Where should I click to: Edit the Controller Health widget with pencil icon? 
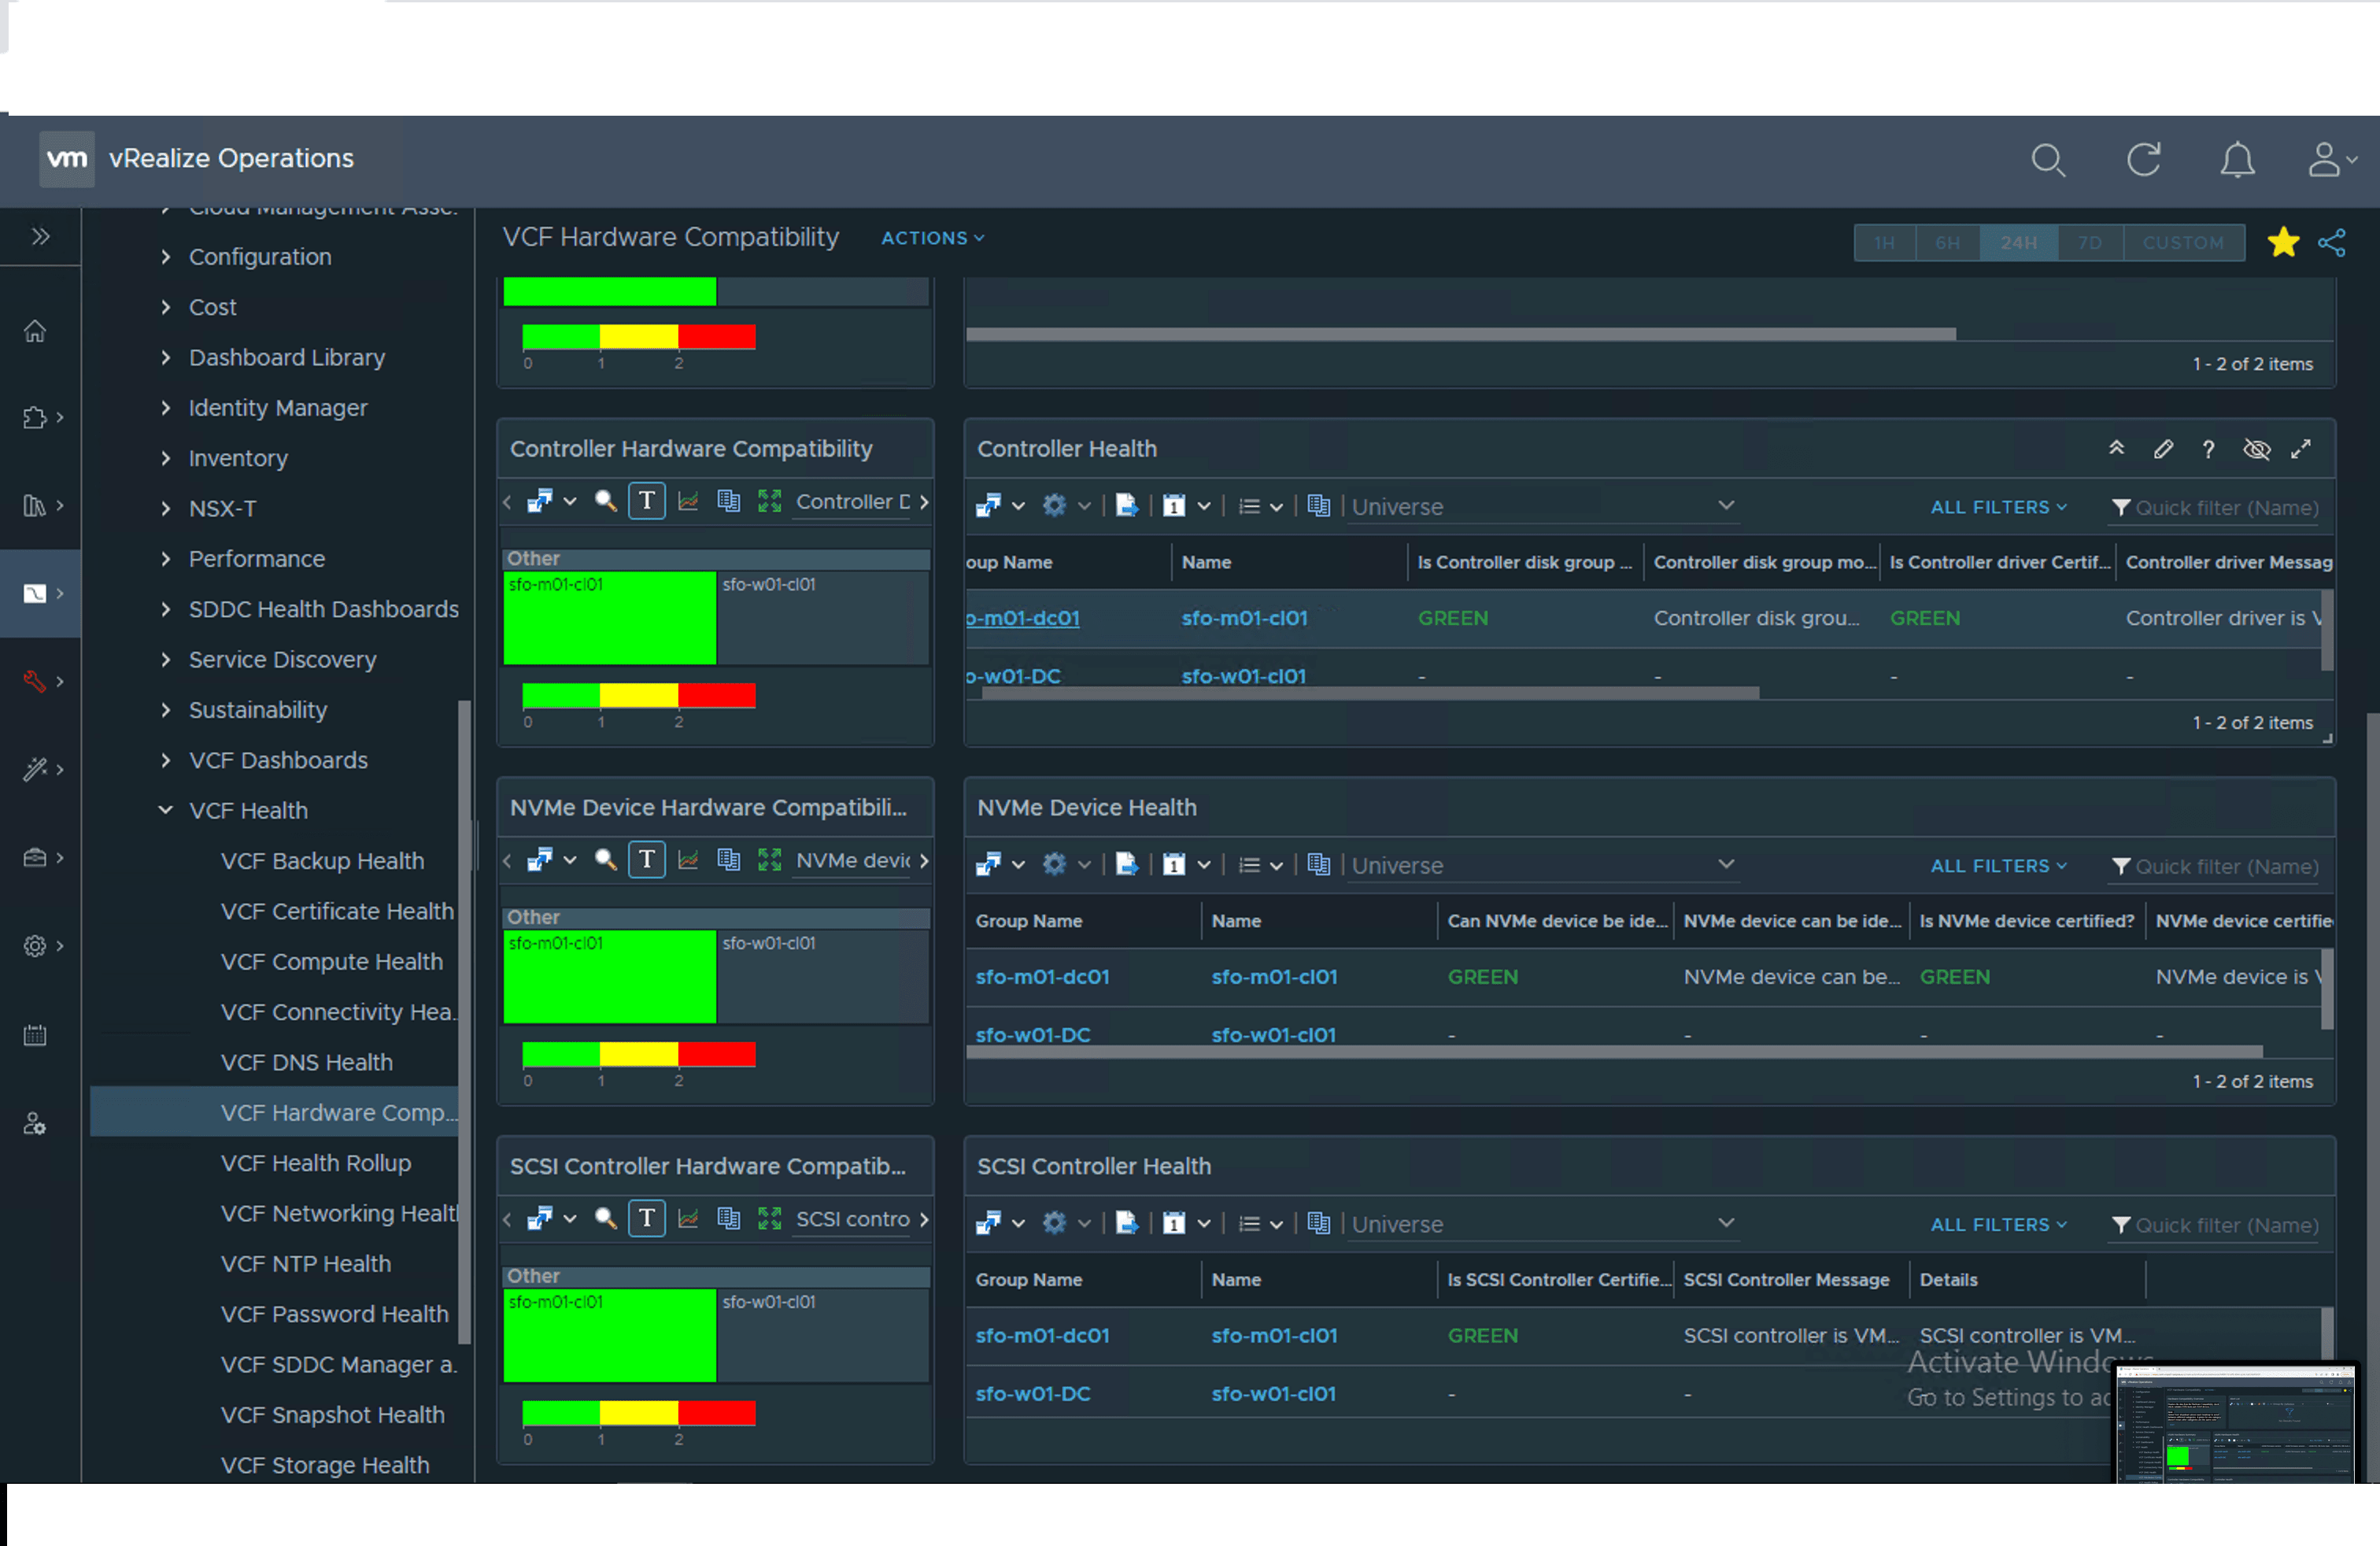pos(2163,450)
